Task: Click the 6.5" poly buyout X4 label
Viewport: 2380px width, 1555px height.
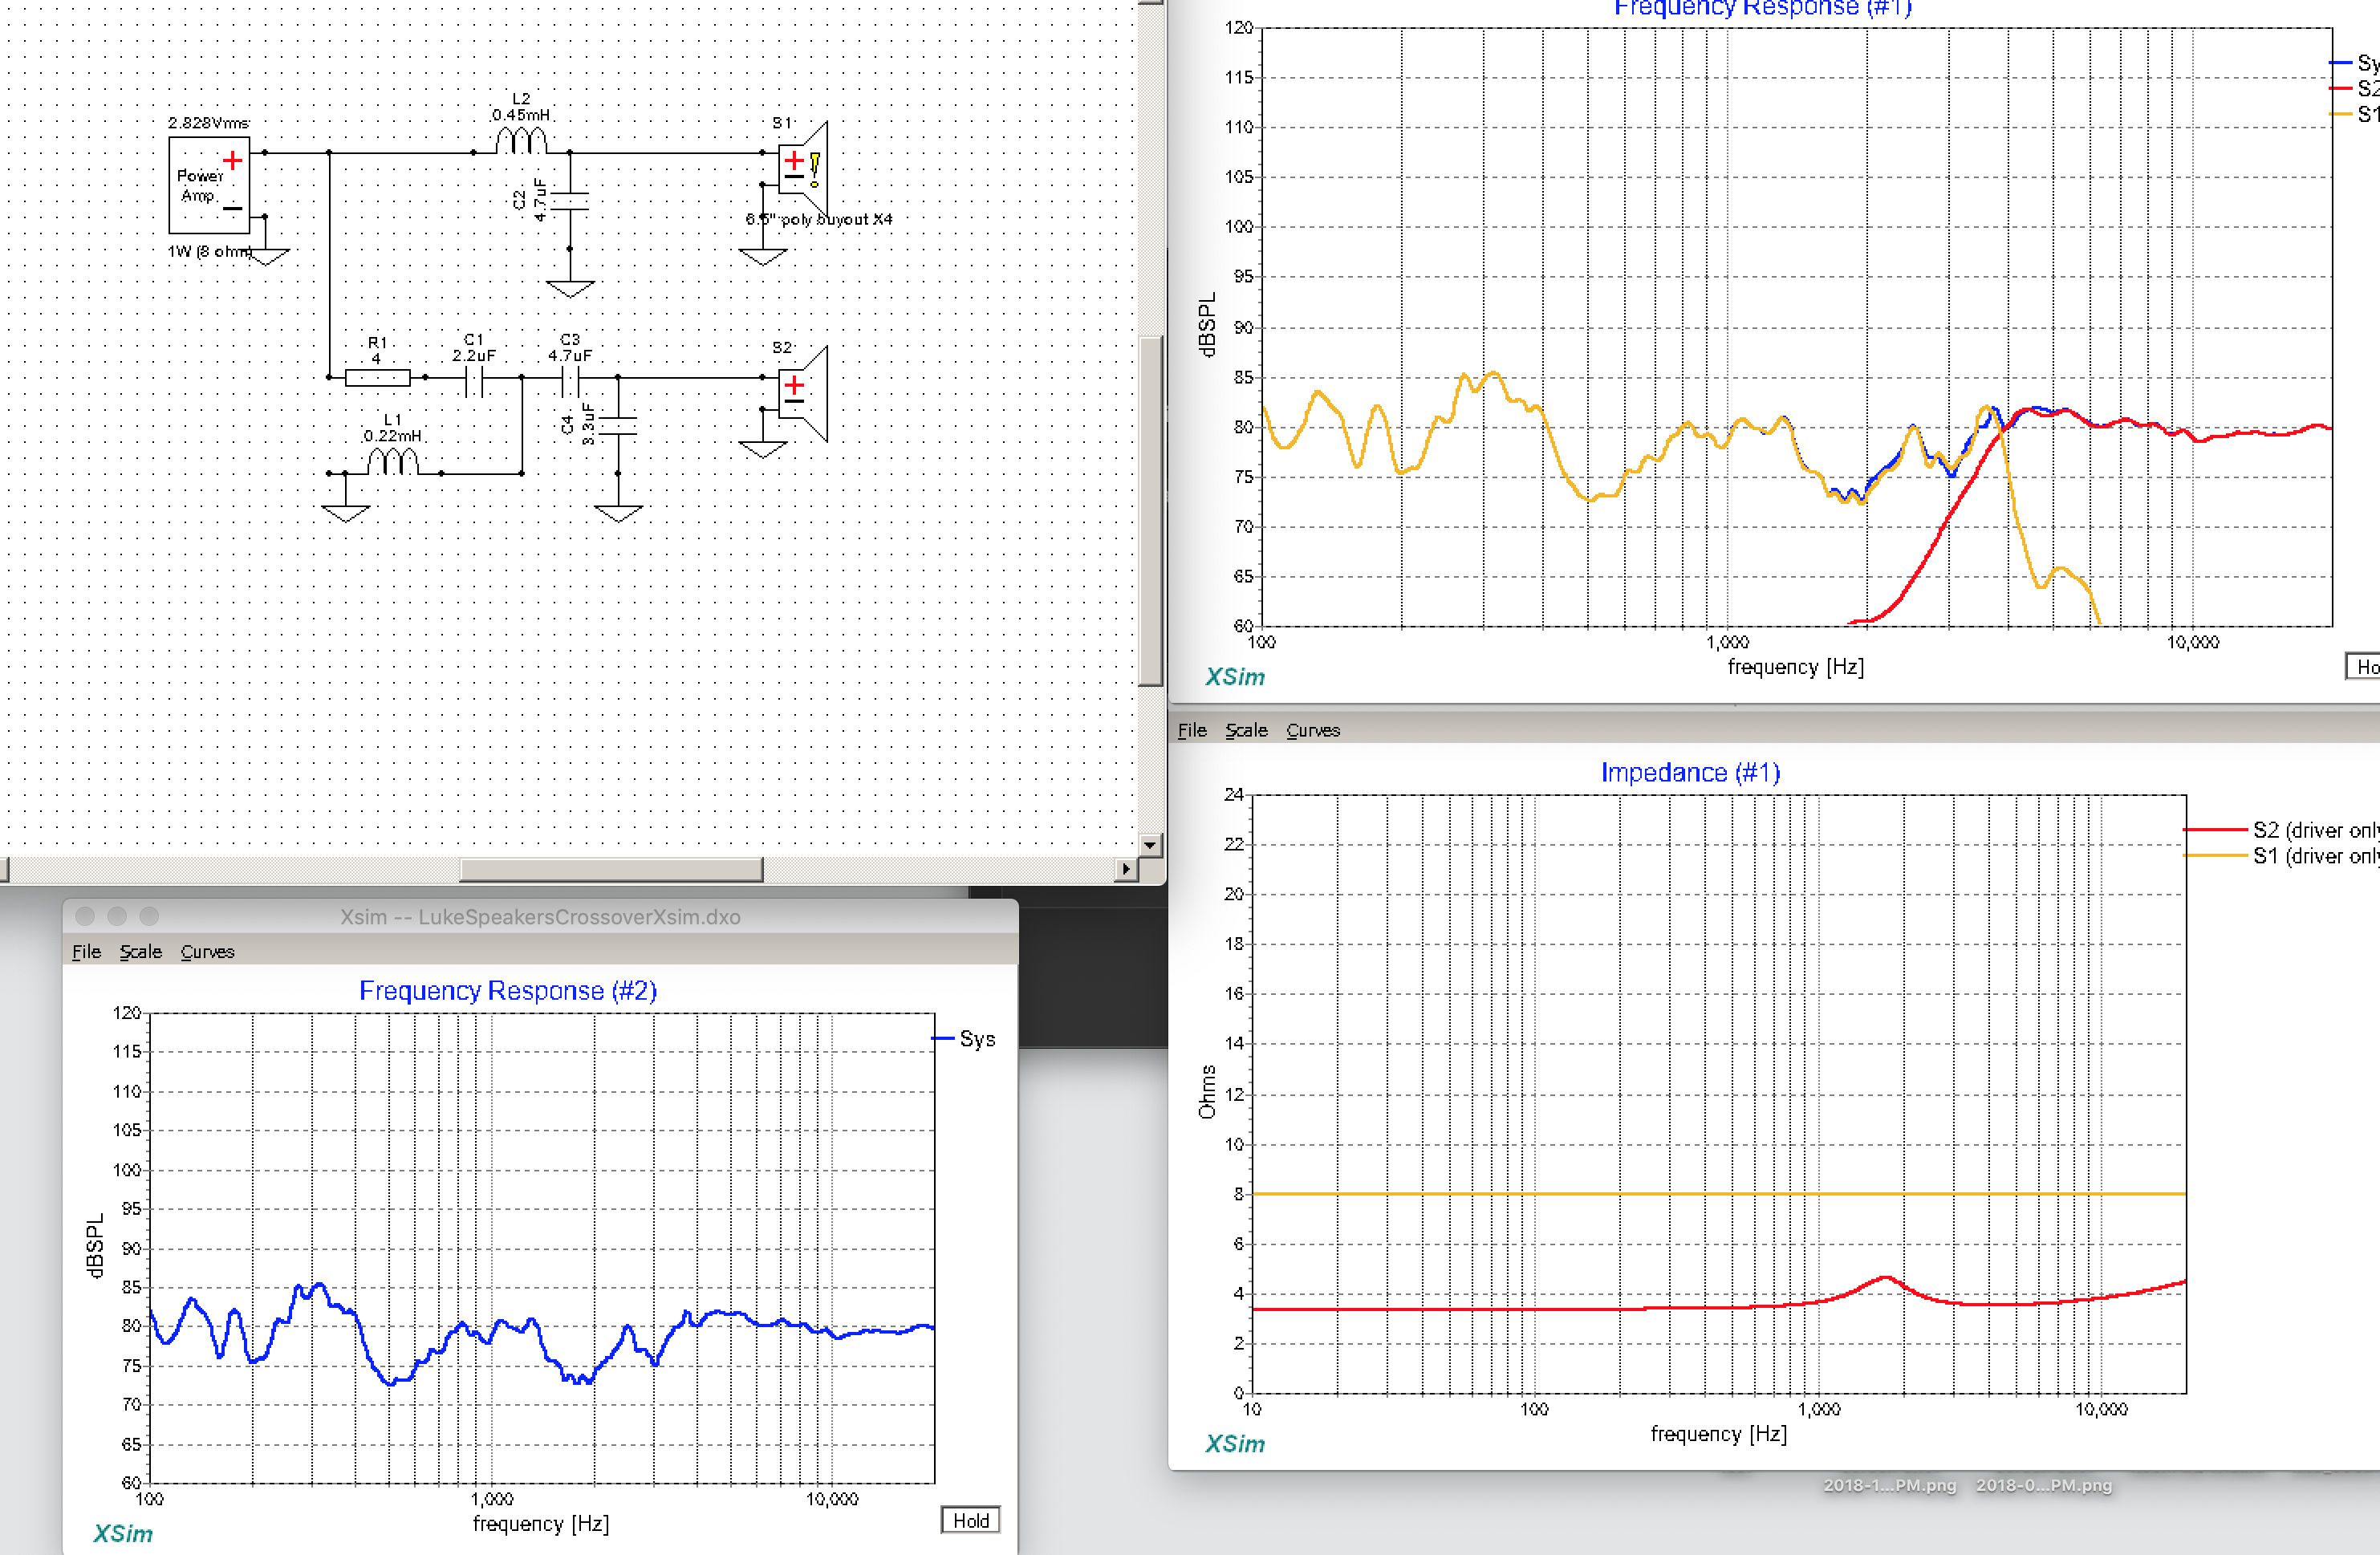Action: [819, 219]
